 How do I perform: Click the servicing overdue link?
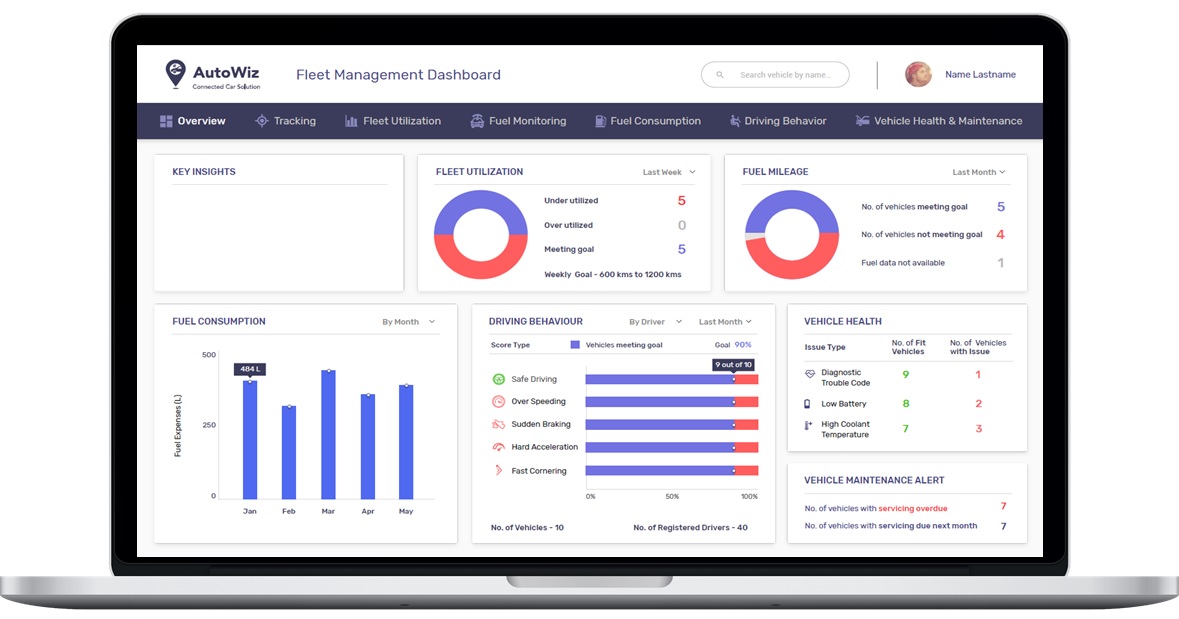913,508
